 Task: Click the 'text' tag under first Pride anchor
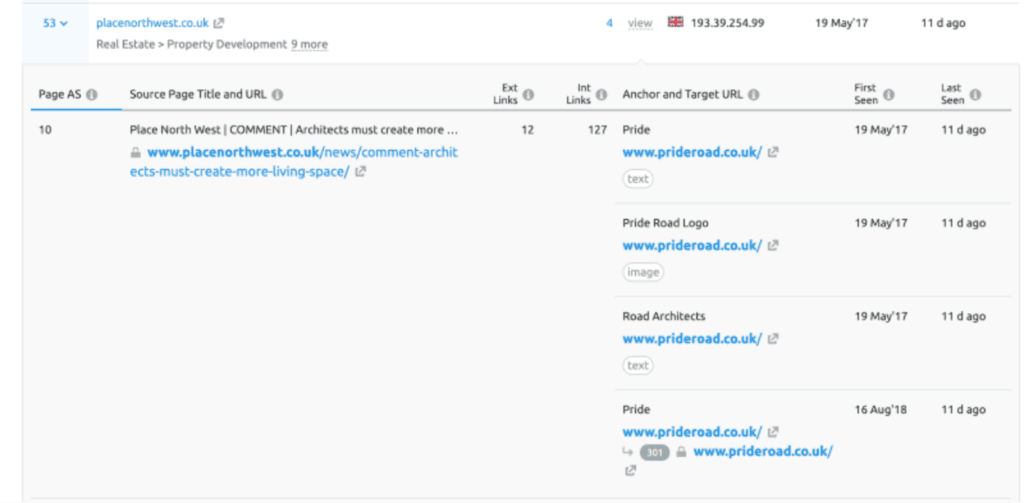click(x=638, y=179)
